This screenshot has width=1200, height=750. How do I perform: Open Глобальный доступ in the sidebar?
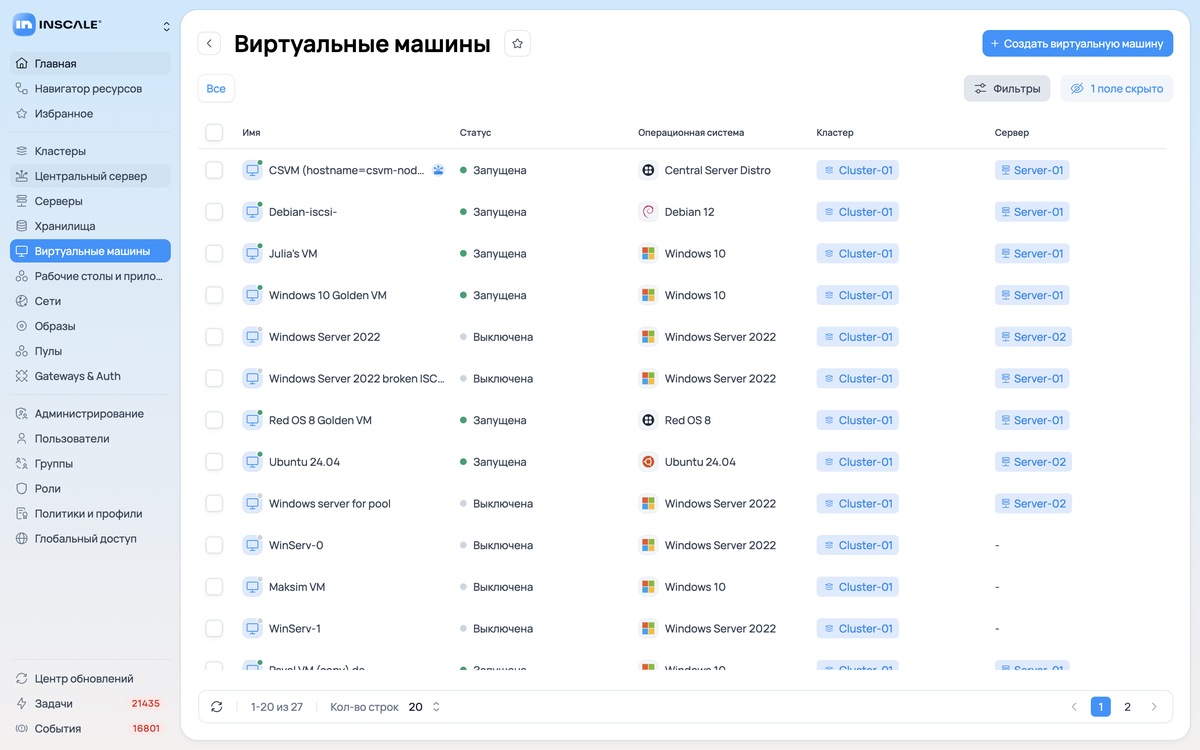[91, 538]
